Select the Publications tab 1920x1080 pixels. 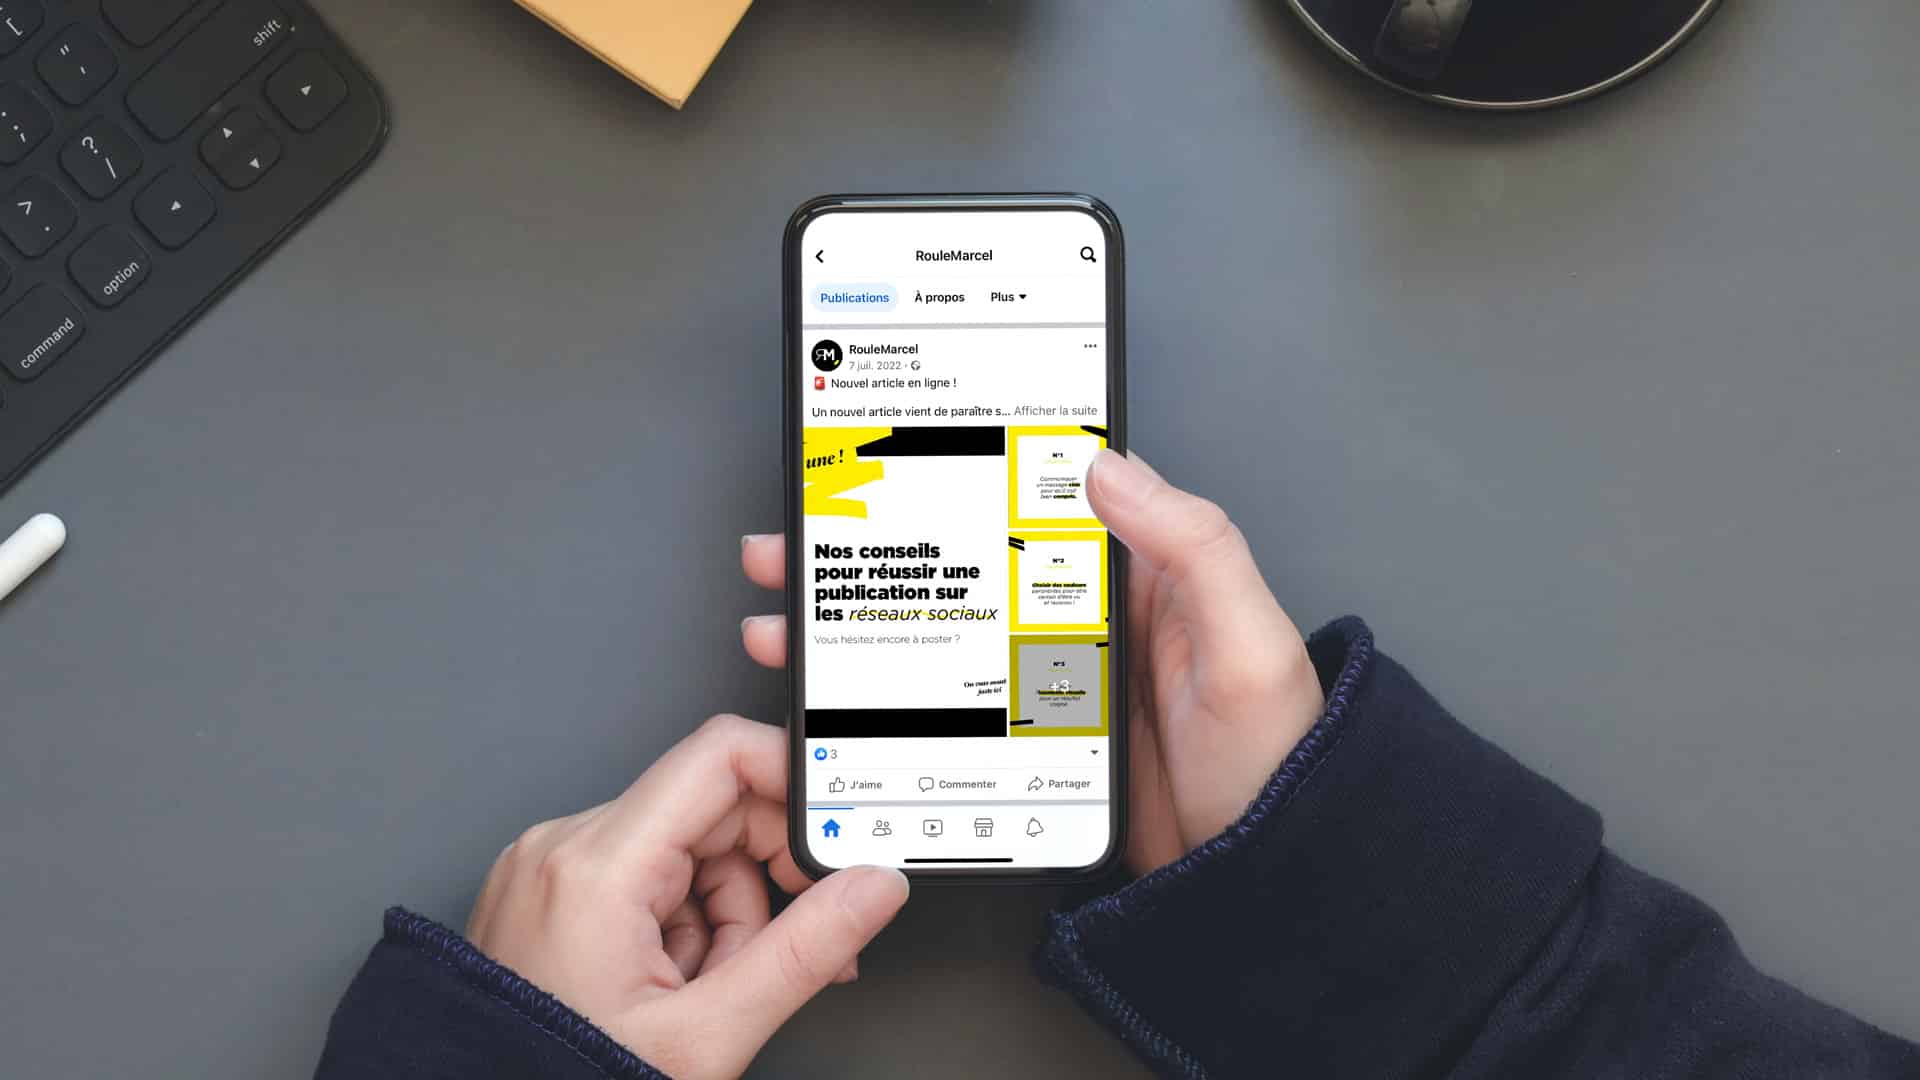coord(853,297)
